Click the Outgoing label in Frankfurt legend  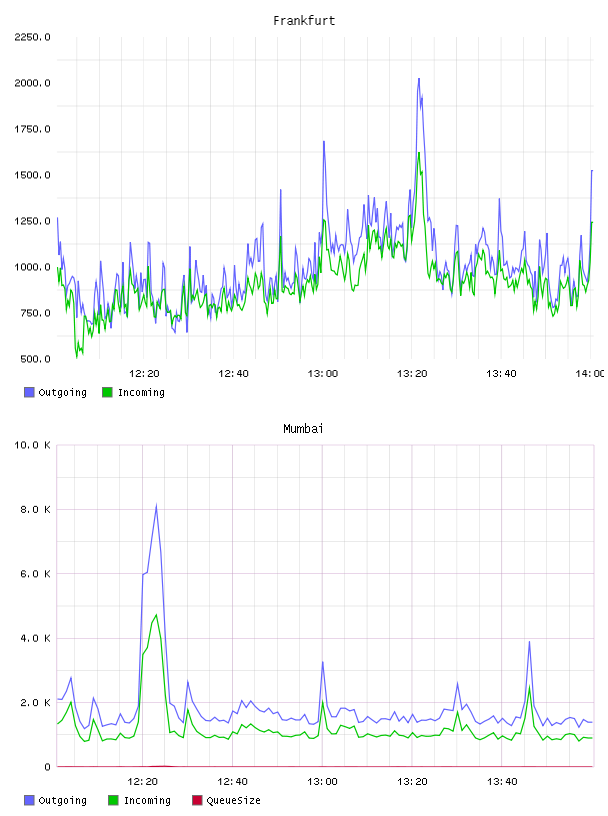point(62,392)
